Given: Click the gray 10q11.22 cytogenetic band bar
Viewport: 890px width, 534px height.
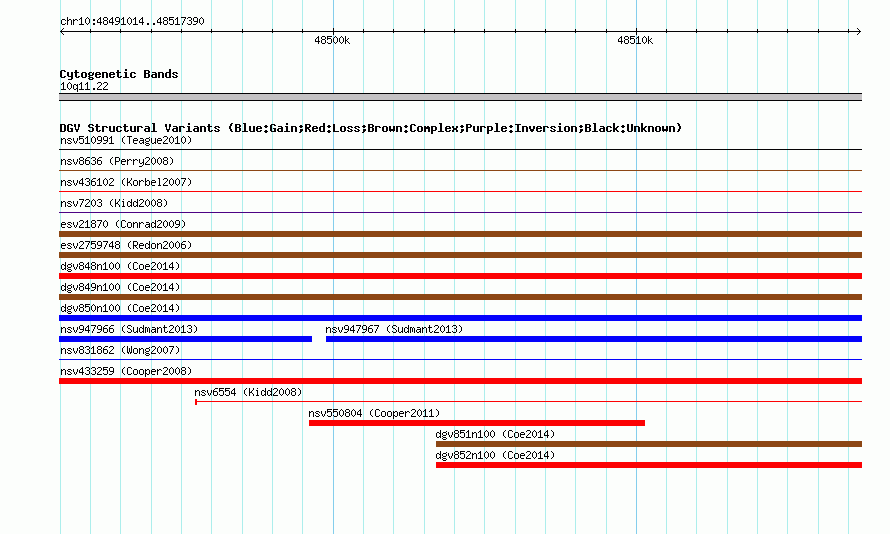Looking at the screenshot, I should coord(460,97).
